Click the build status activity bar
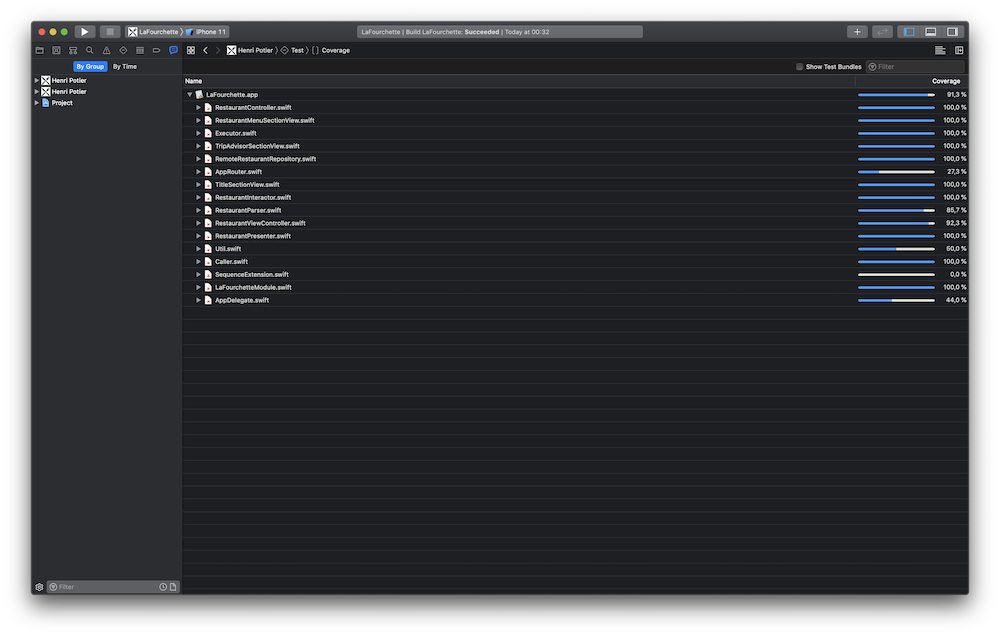 tap(499, 32)
